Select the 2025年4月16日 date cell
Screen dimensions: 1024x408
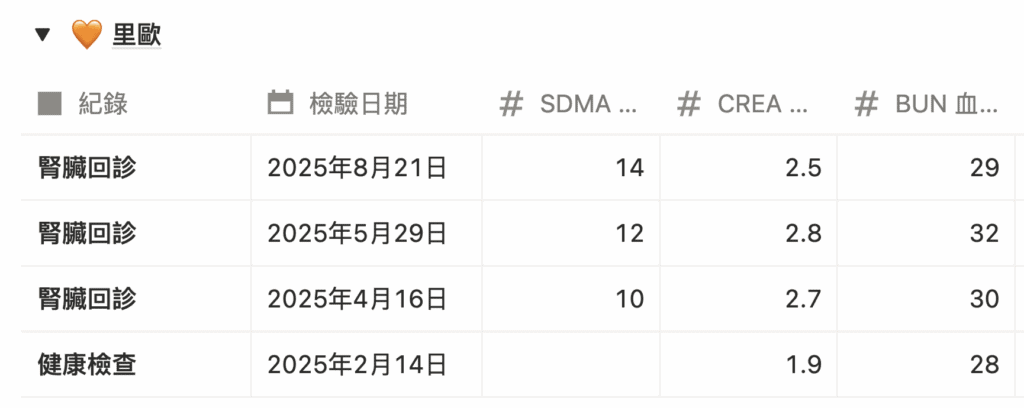coord(357,299)
